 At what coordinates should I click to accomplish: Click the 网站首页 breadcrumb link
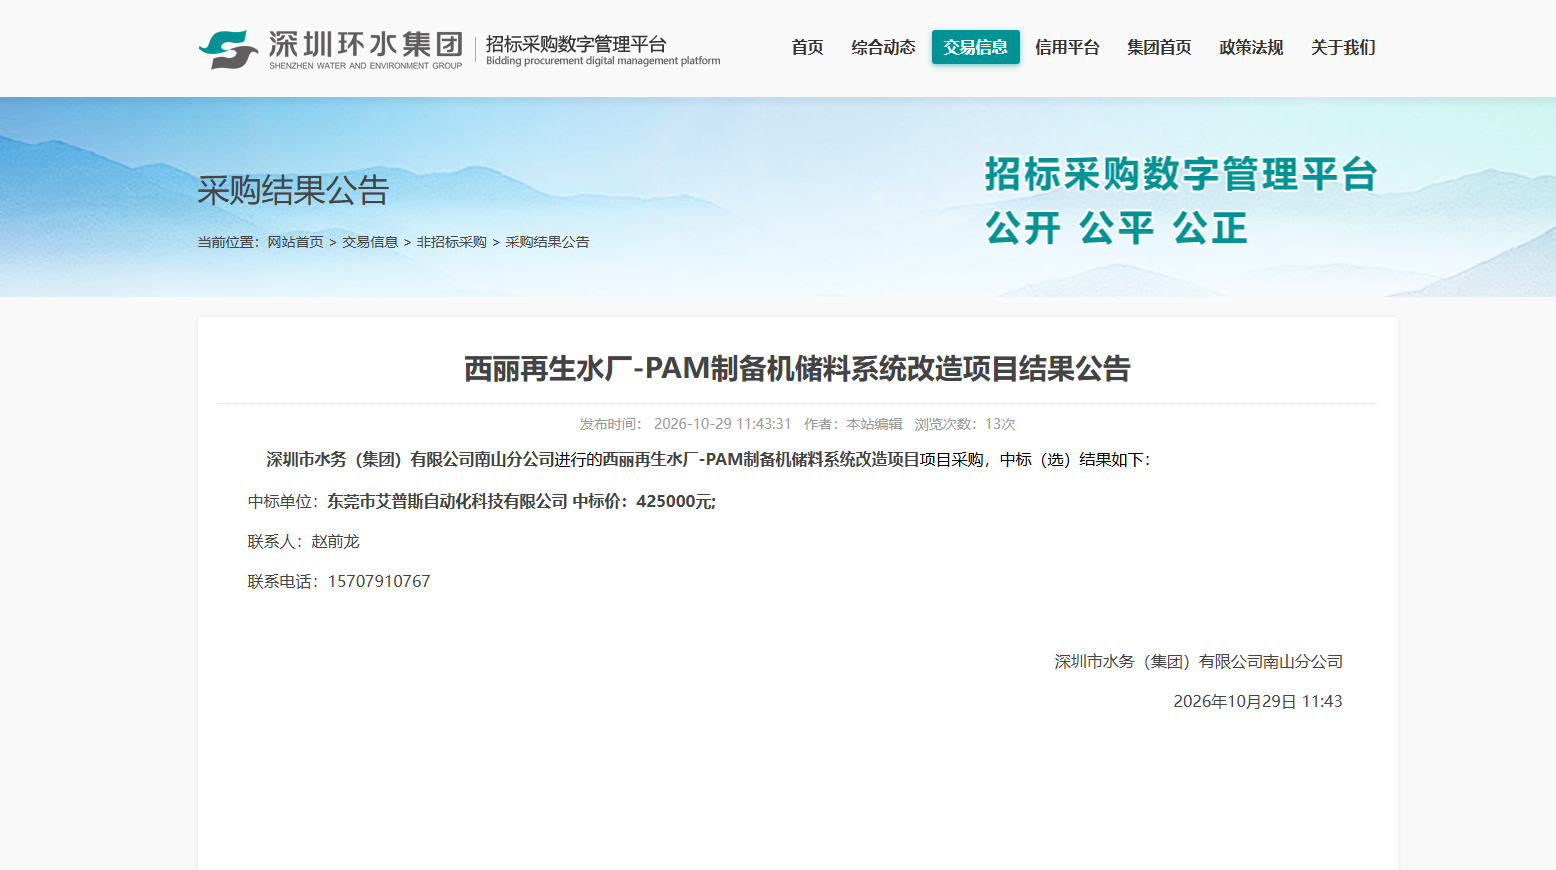(295, 242)
